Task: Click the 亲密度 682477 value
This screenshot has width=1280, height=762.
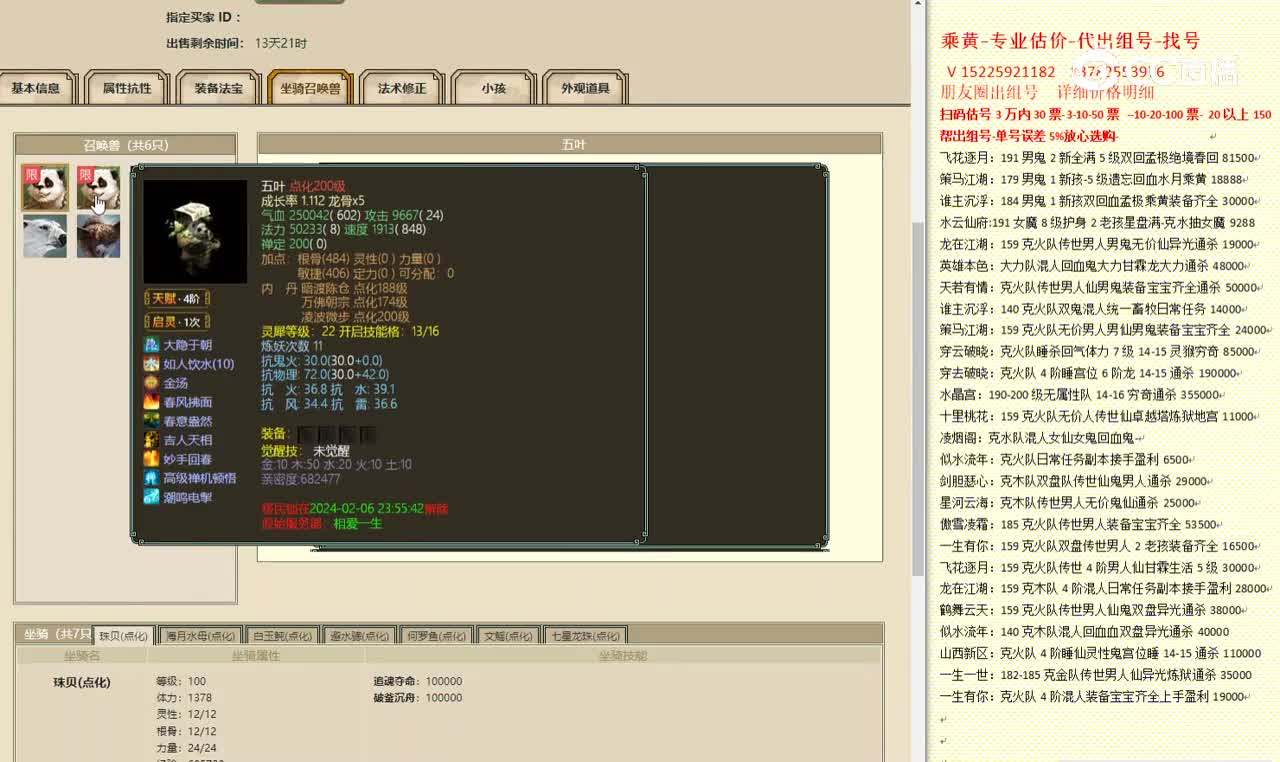Action: [x=301, y=479]
